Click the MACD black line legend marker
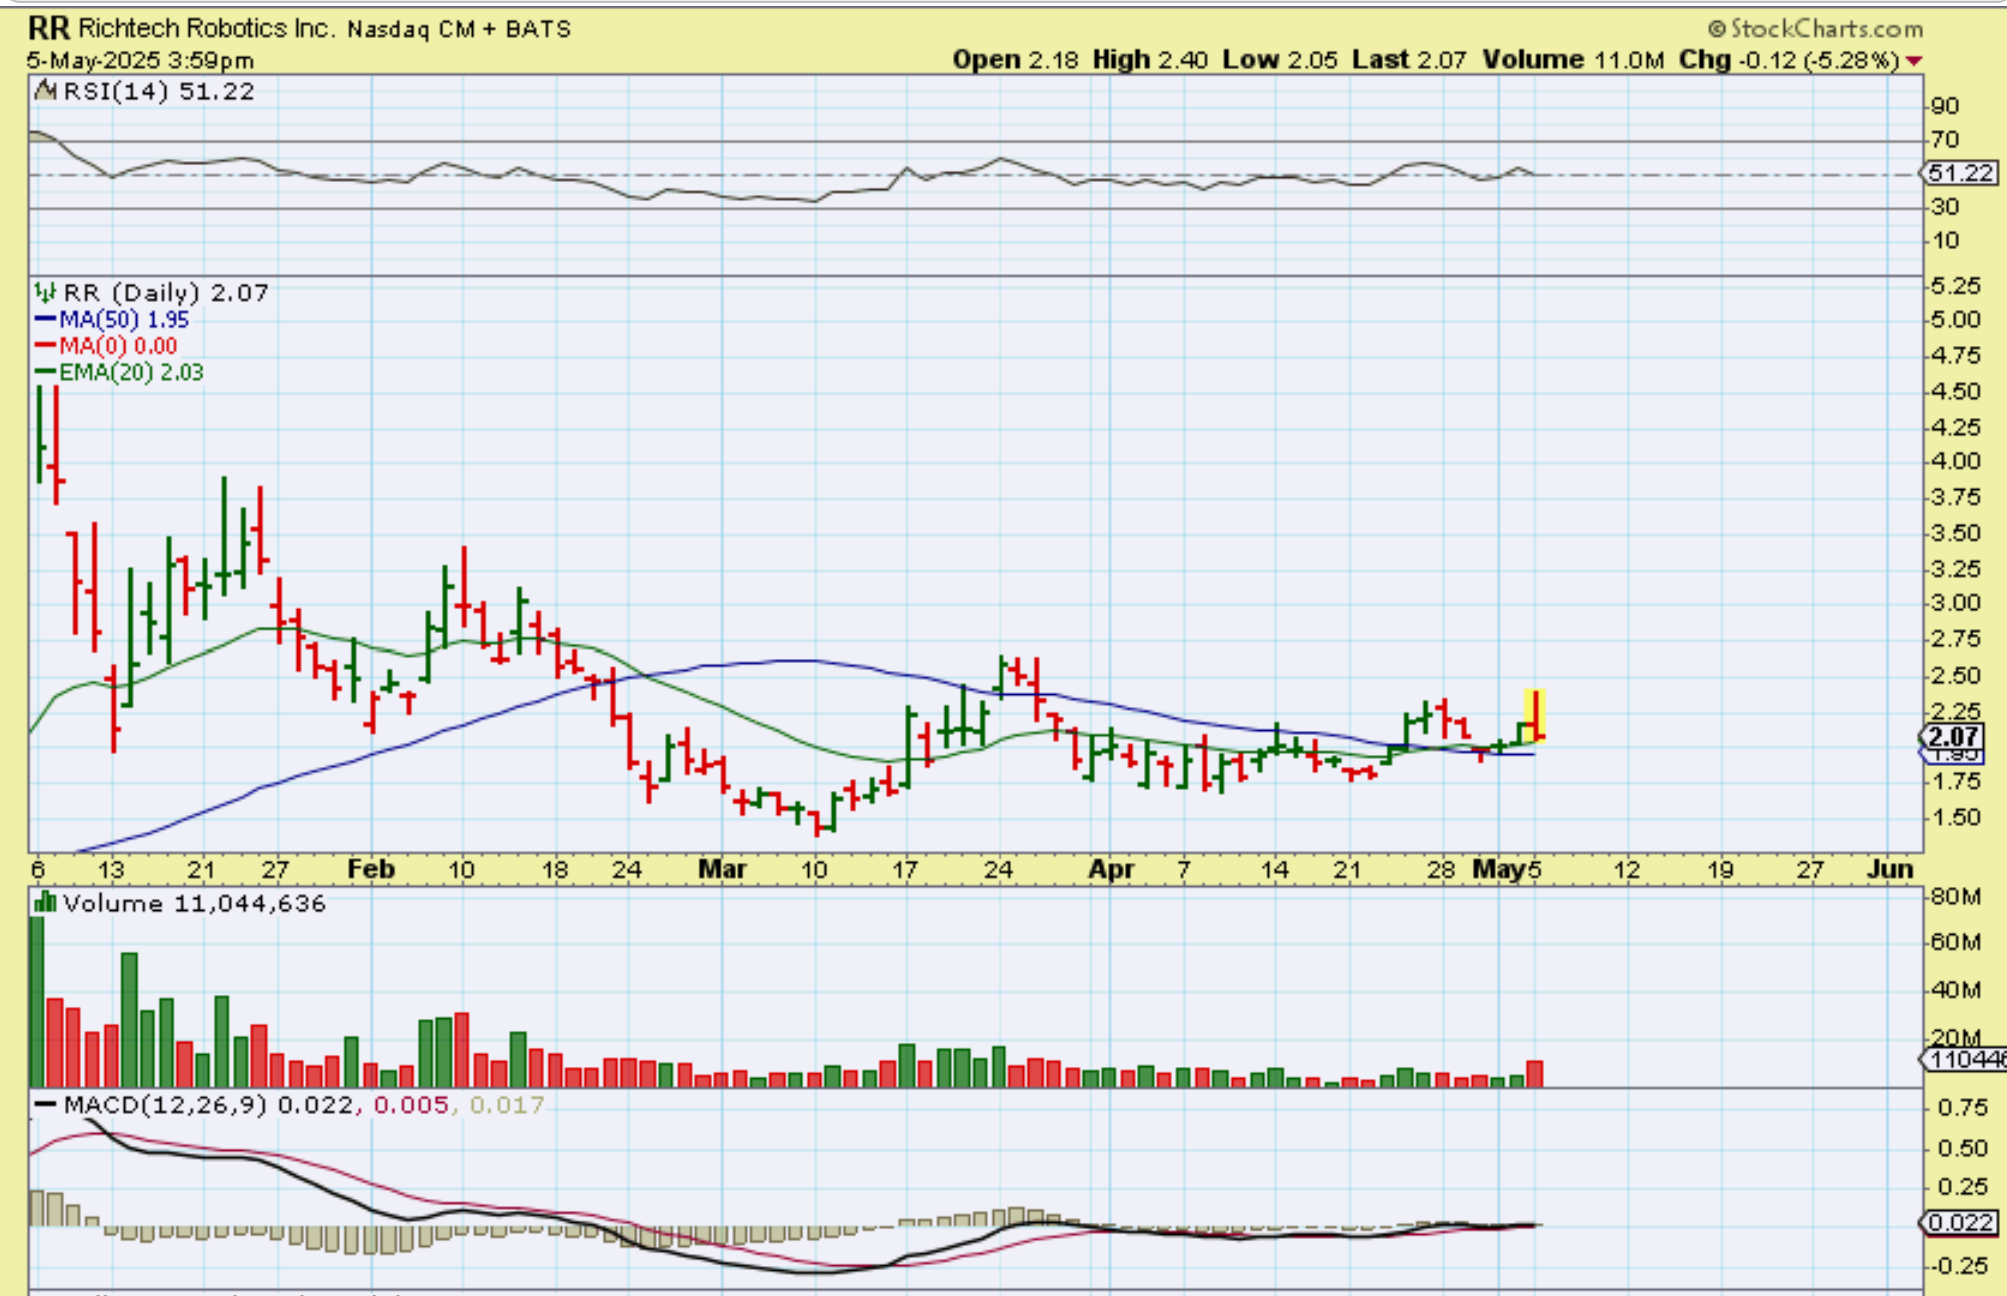 45,1105
